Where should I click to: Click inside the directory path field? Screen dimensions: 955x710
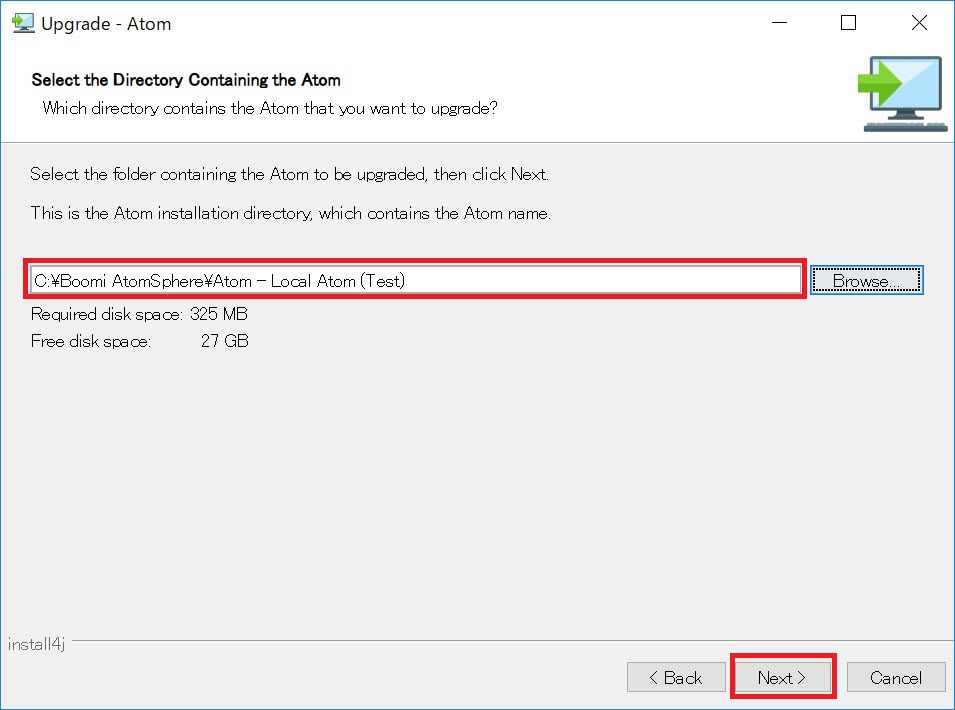pyautogui.click(x=415, y=280)
